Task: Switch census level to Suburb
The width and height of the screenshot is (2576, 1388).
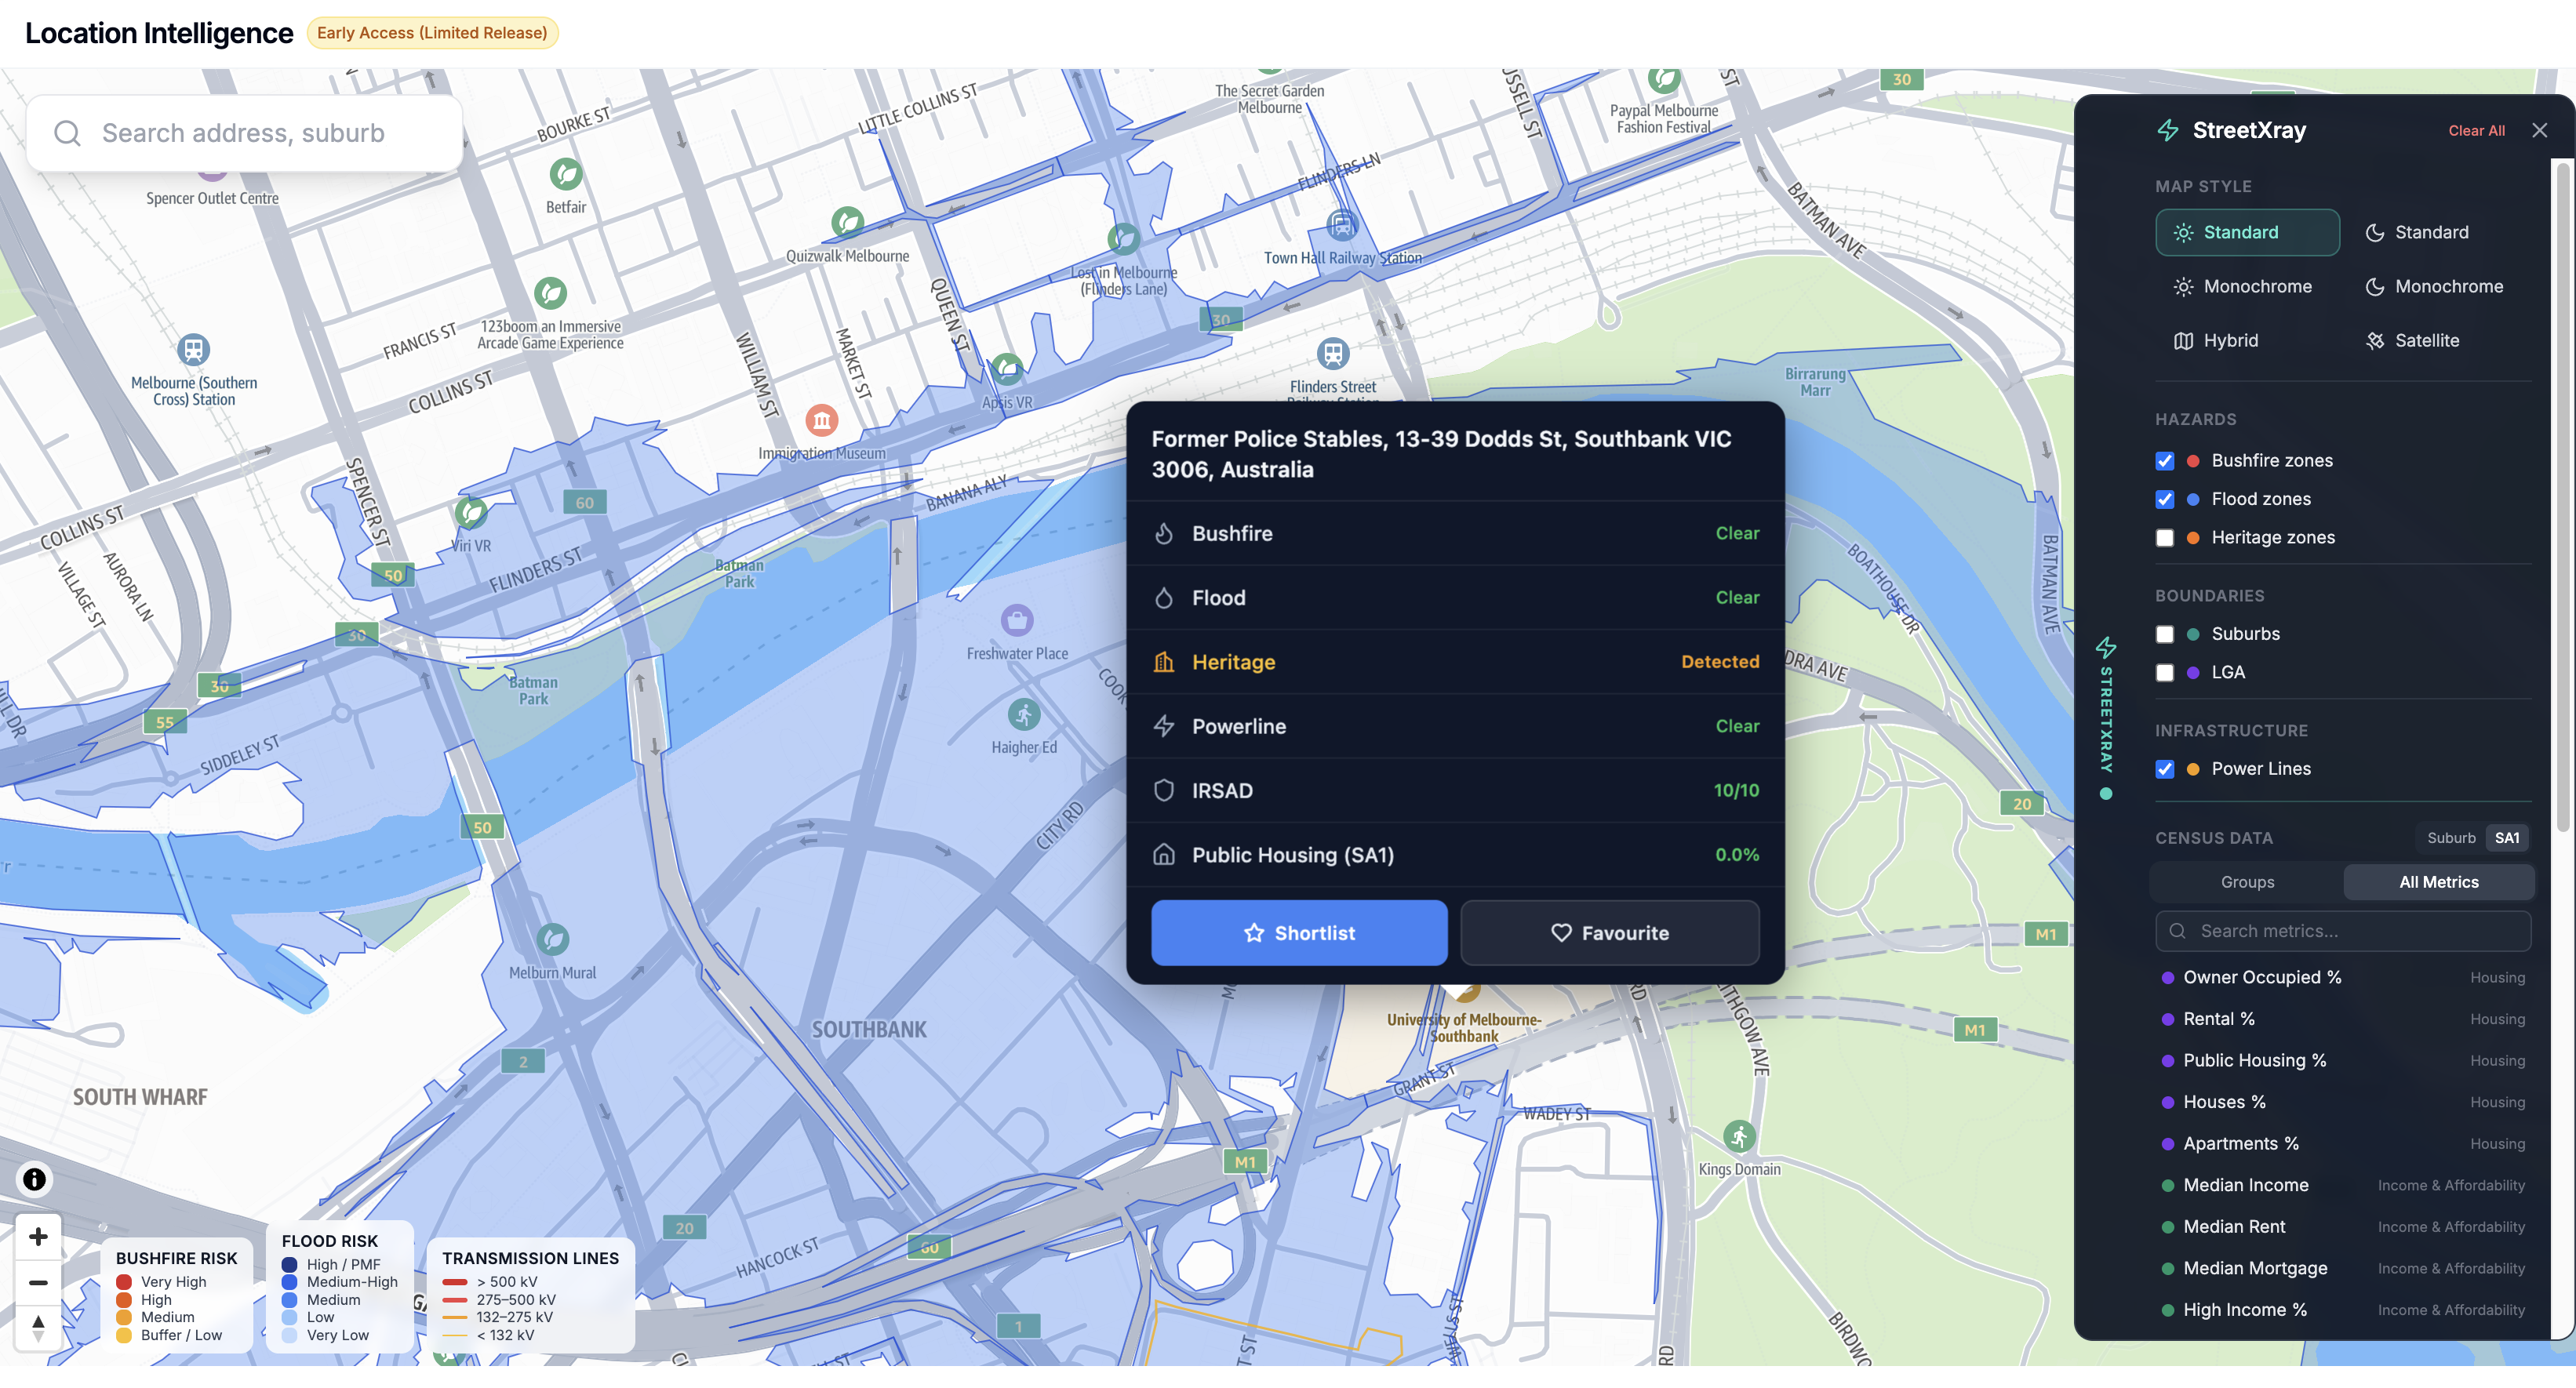Action: coord(2450,838)
